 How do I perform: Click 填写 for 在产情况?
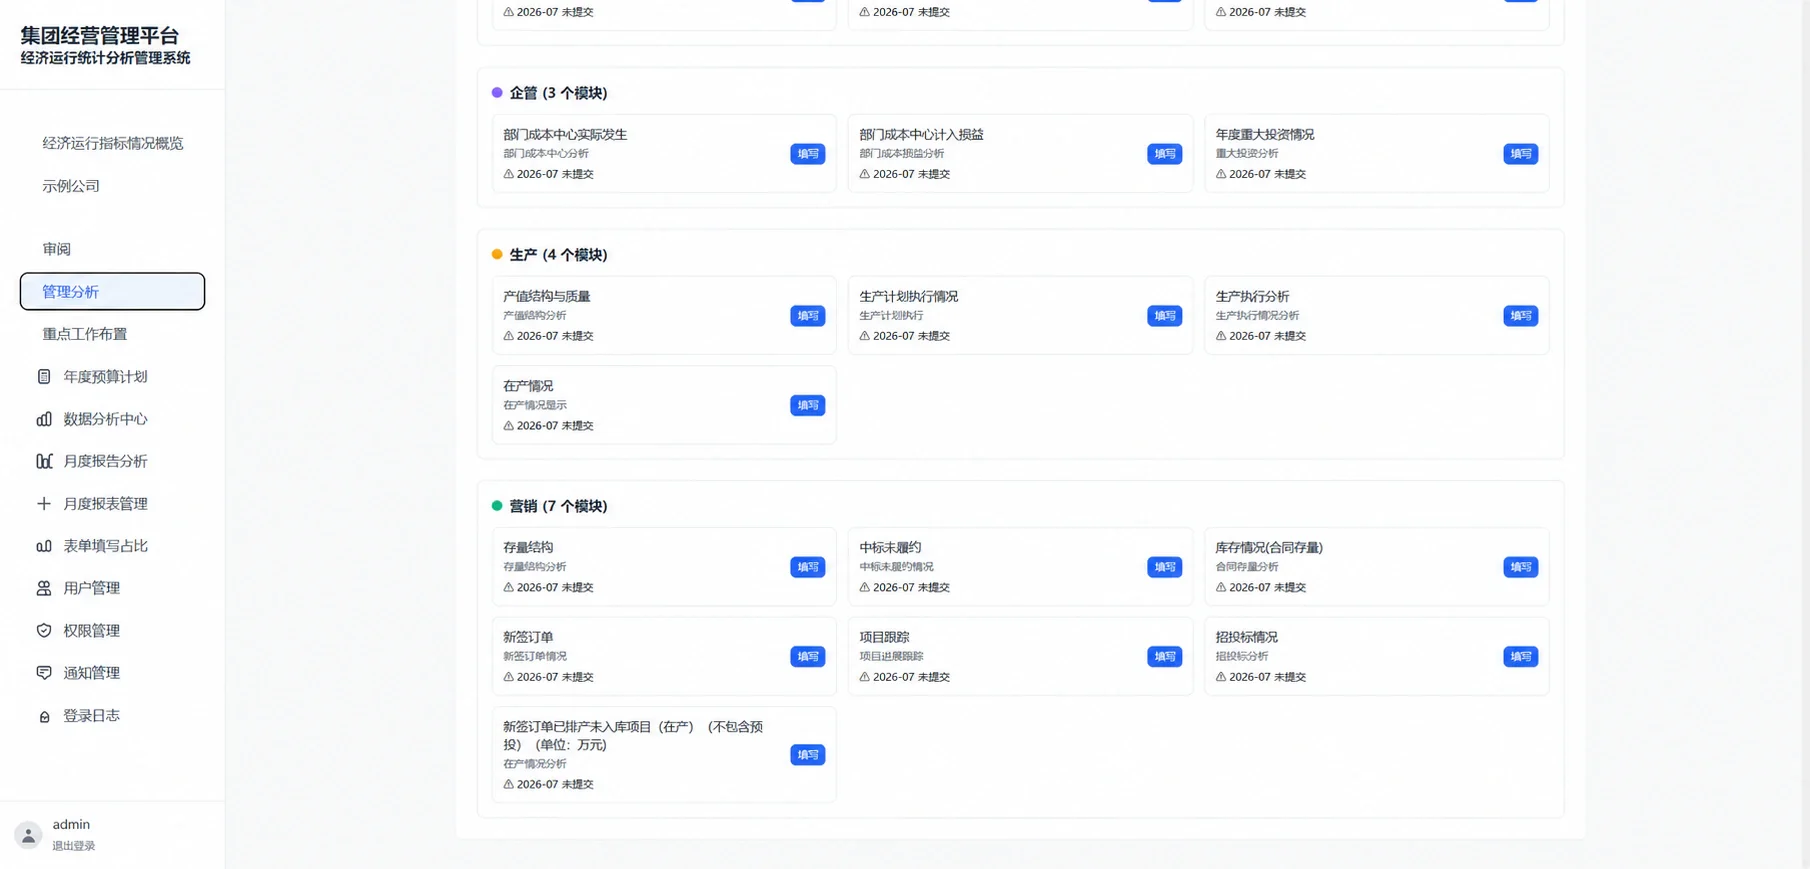pyautogui.click(x=807, y=405)
